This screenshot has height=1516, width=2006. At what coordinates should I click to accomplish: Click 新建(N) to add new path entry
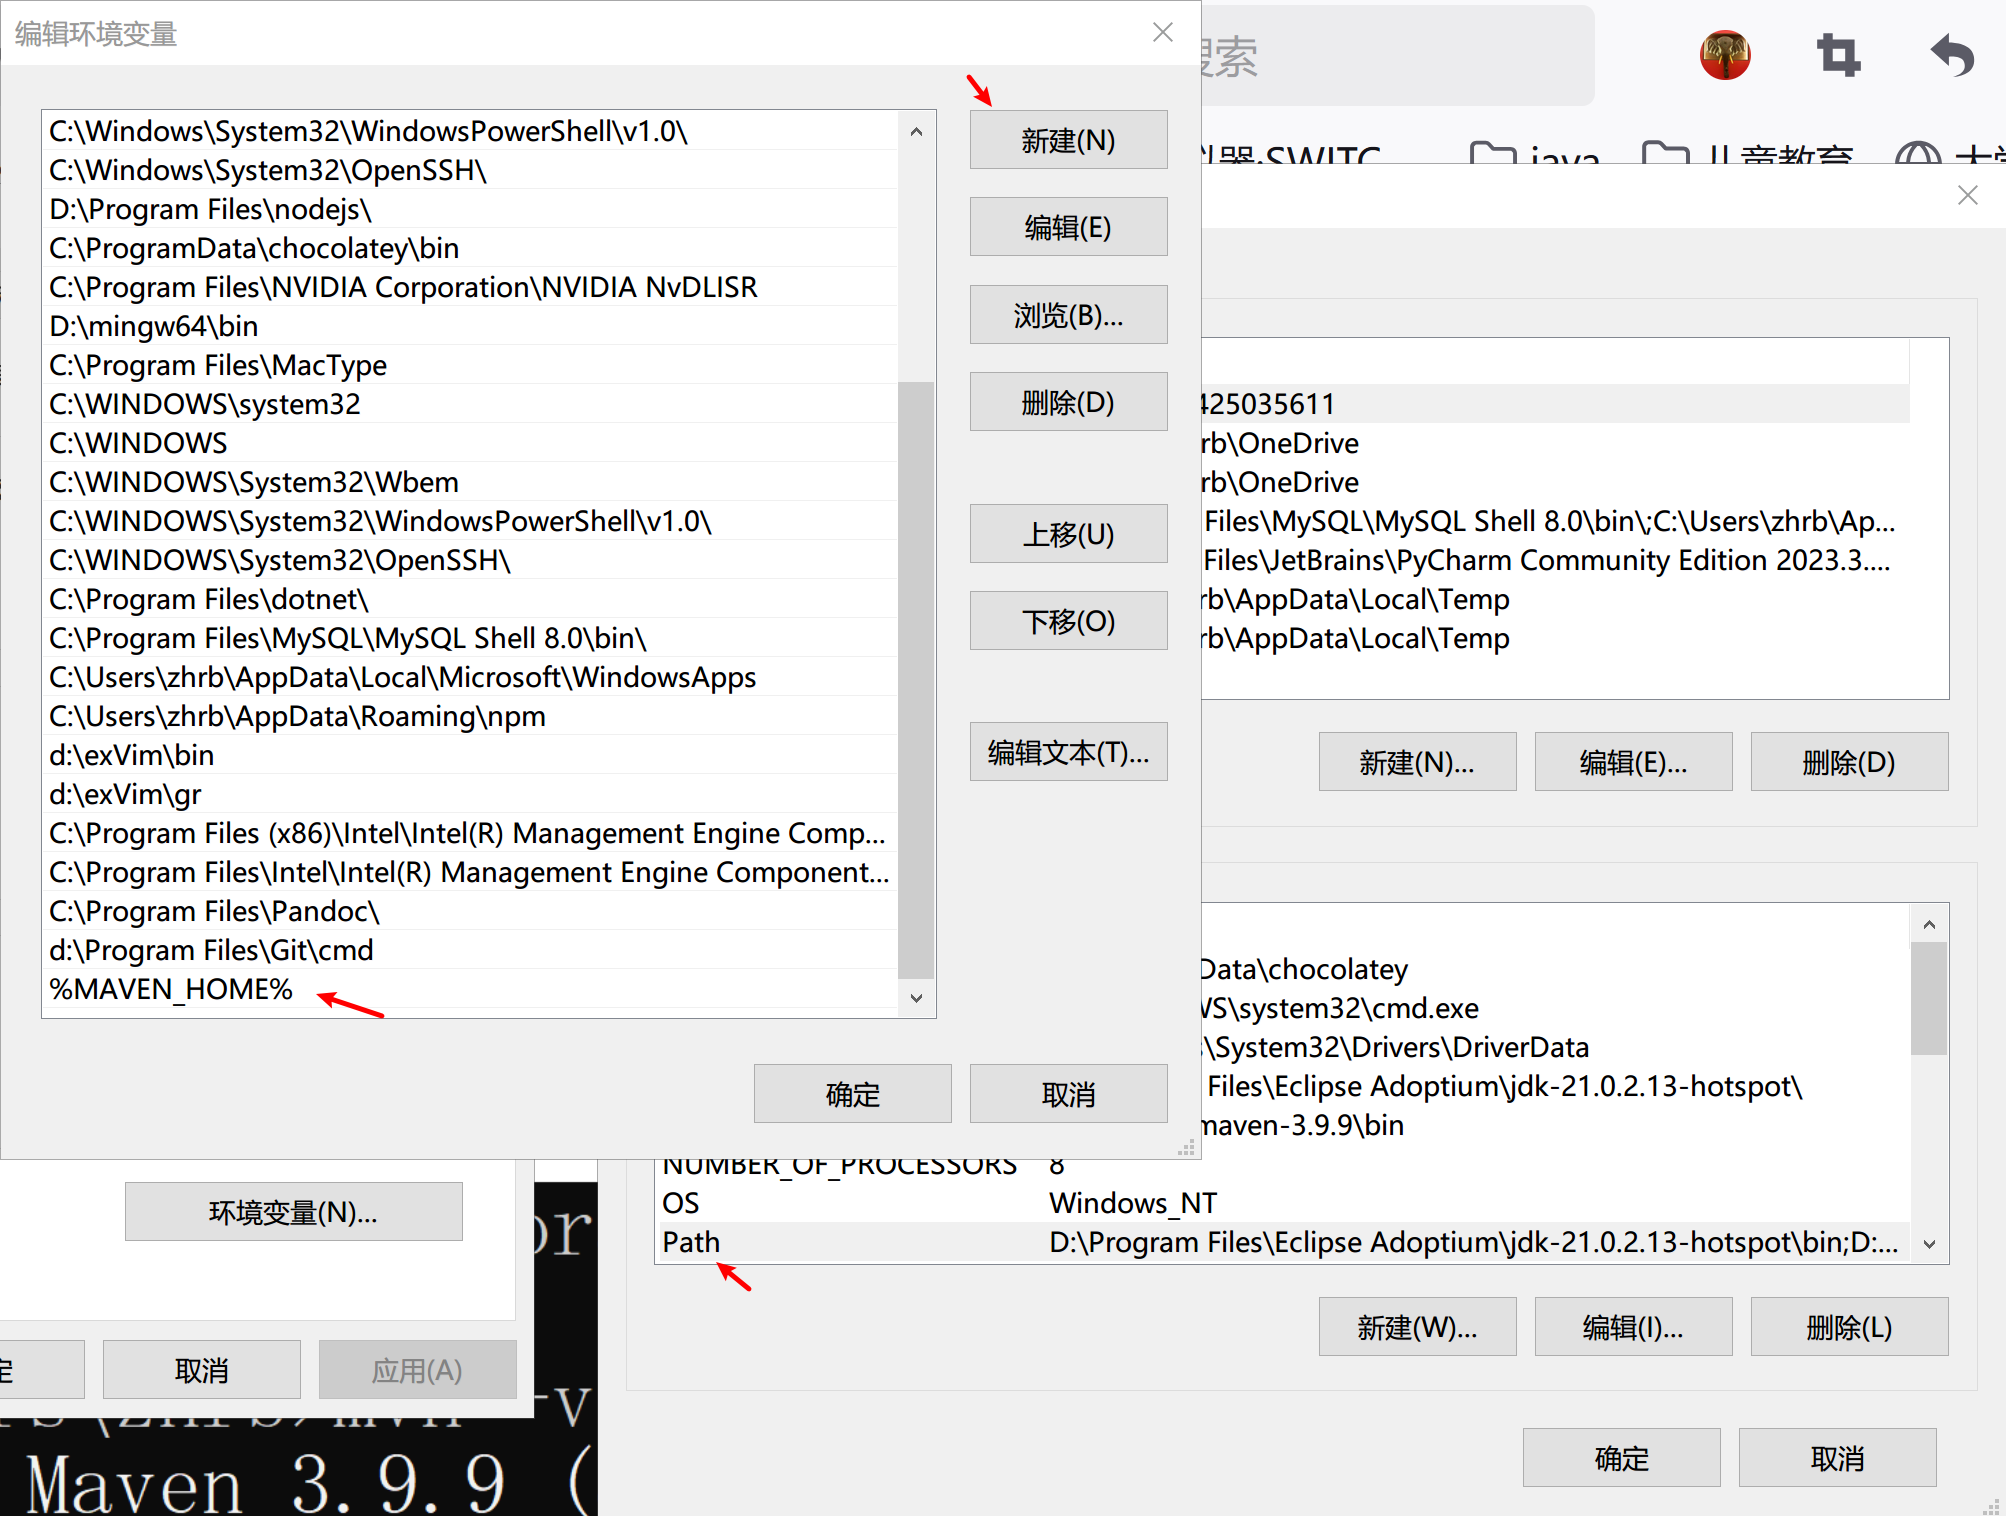1068,140
